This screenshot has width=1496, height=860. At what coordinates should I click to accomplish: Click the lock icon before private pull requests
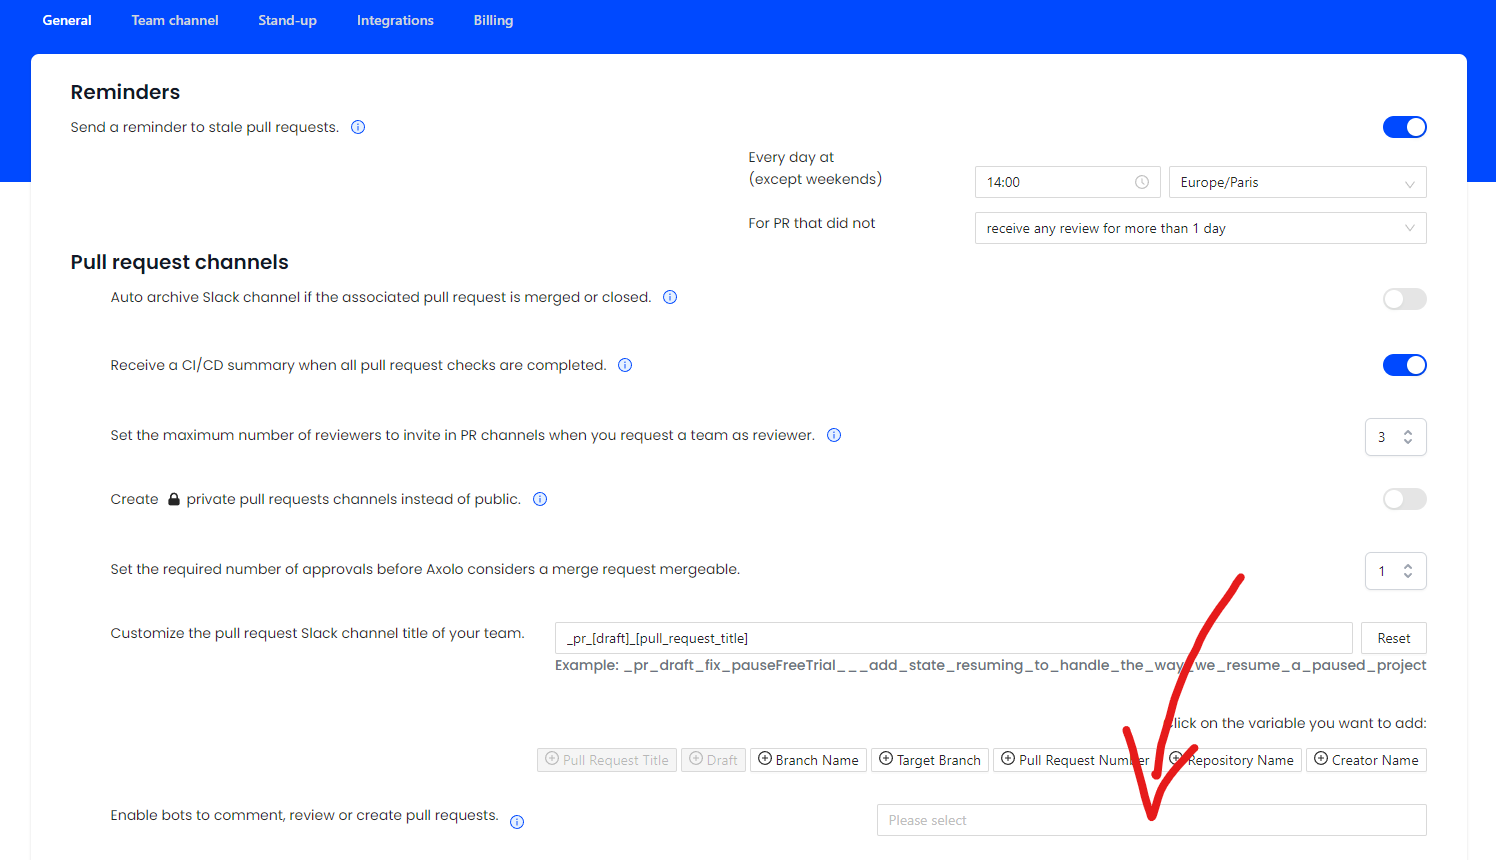(x=174, y=499)
